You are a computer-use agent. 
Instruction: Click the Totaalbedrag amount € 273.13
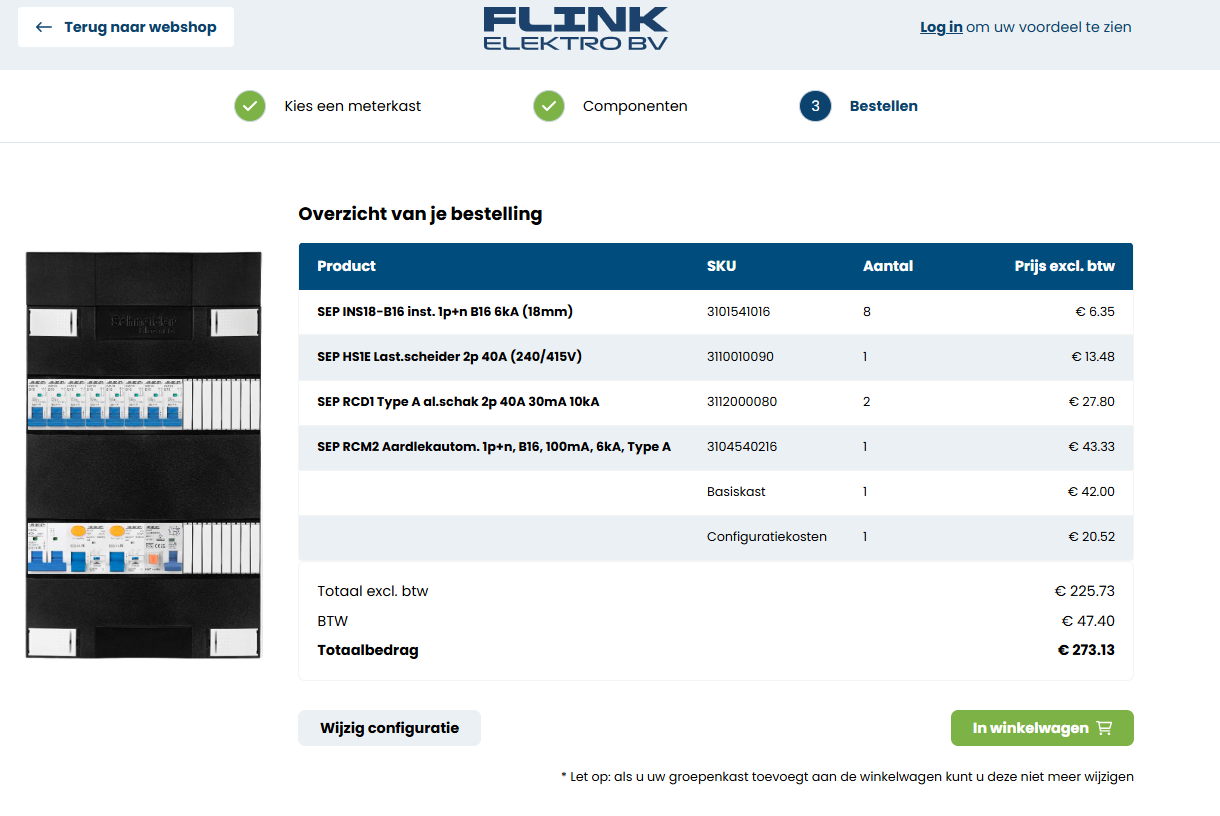pos(1086,650)
